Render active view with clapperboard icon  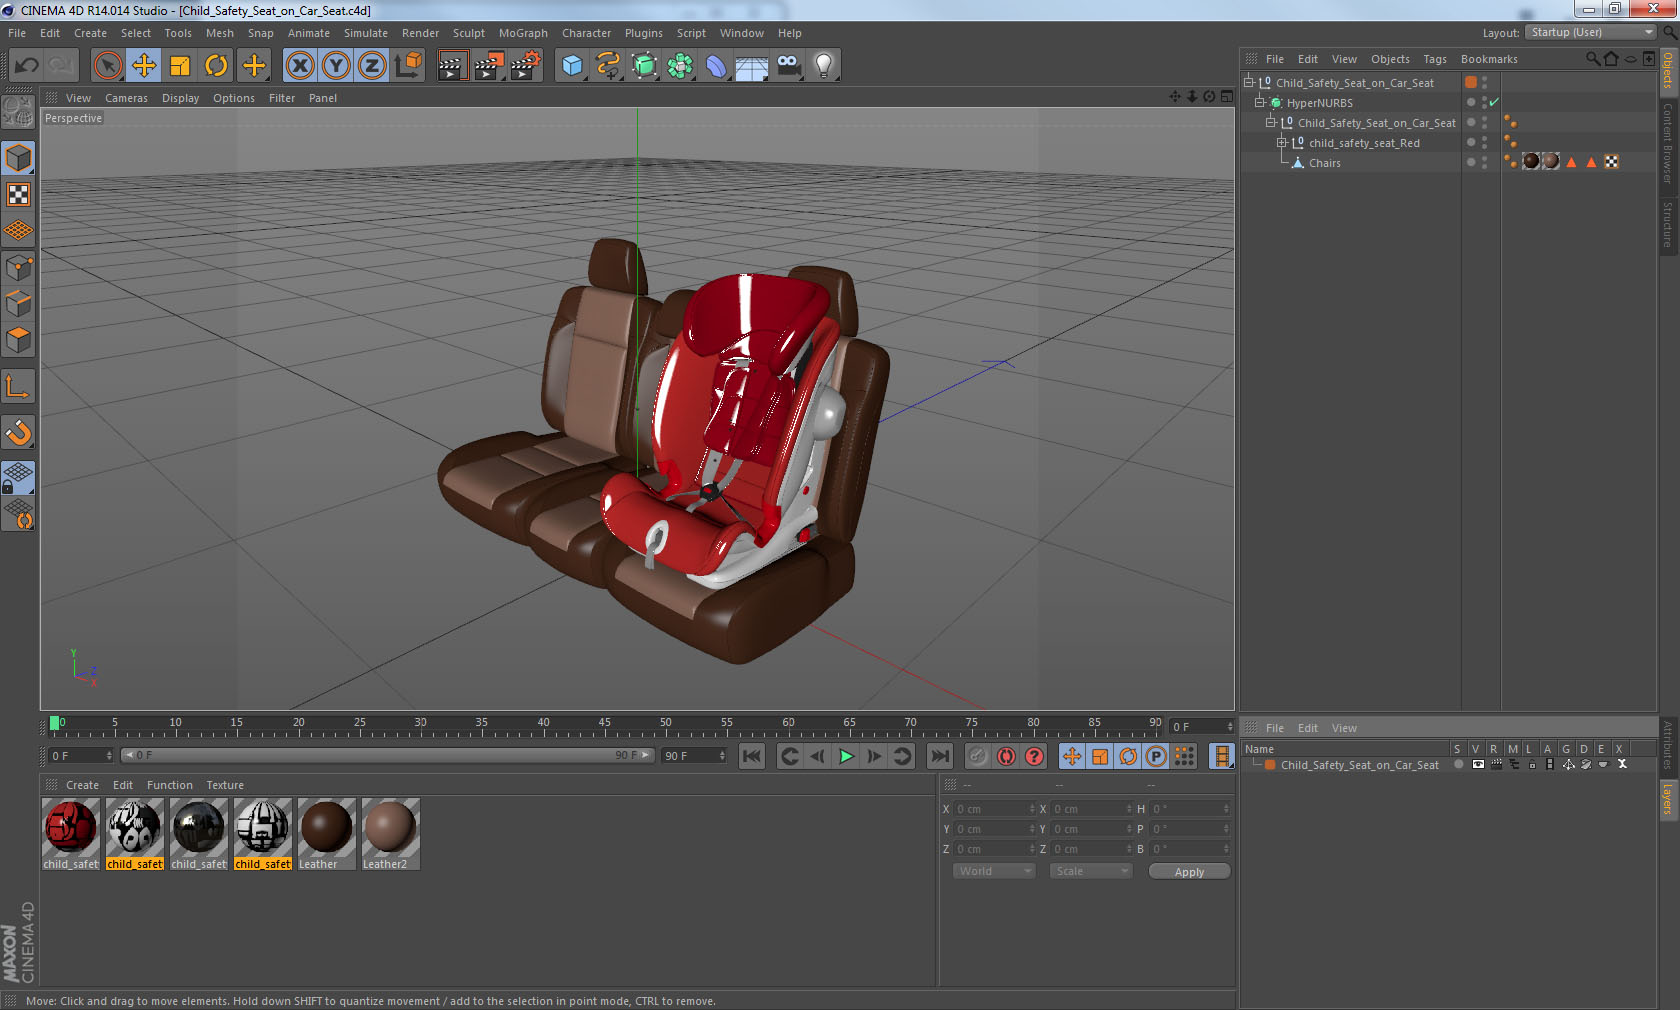point(452,66)
